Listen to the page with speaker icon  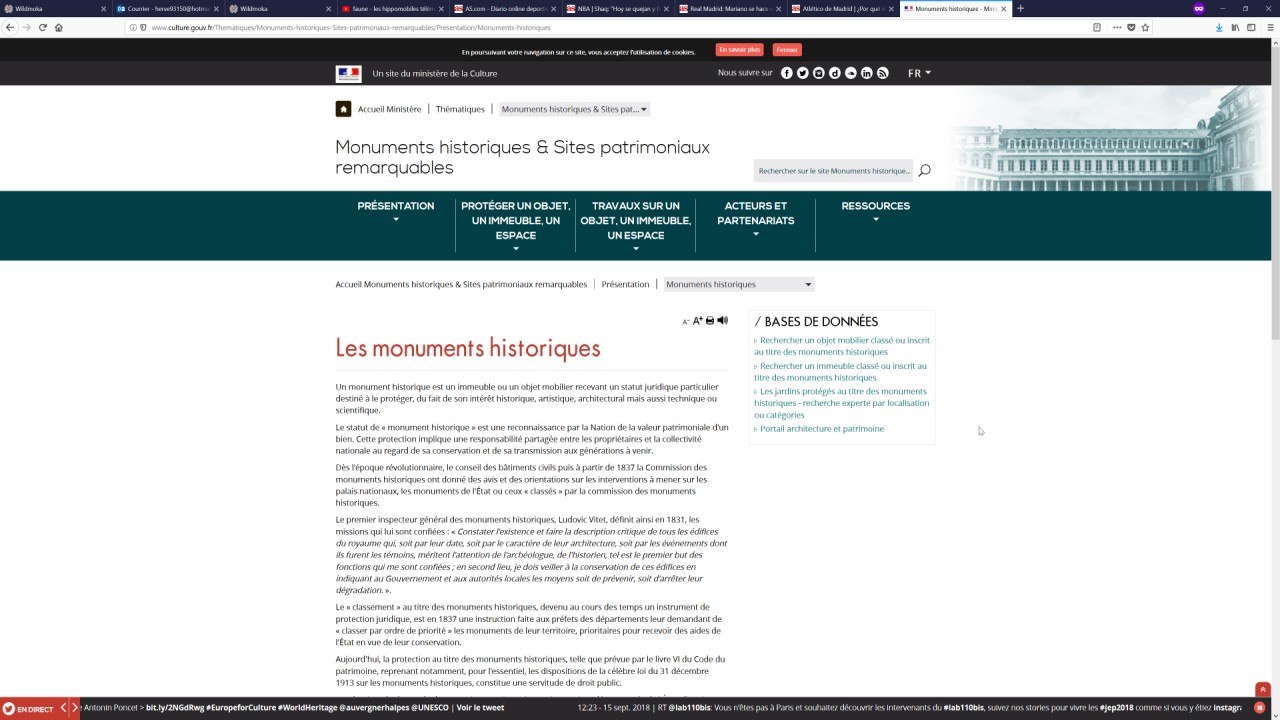(x=723, y=320)
